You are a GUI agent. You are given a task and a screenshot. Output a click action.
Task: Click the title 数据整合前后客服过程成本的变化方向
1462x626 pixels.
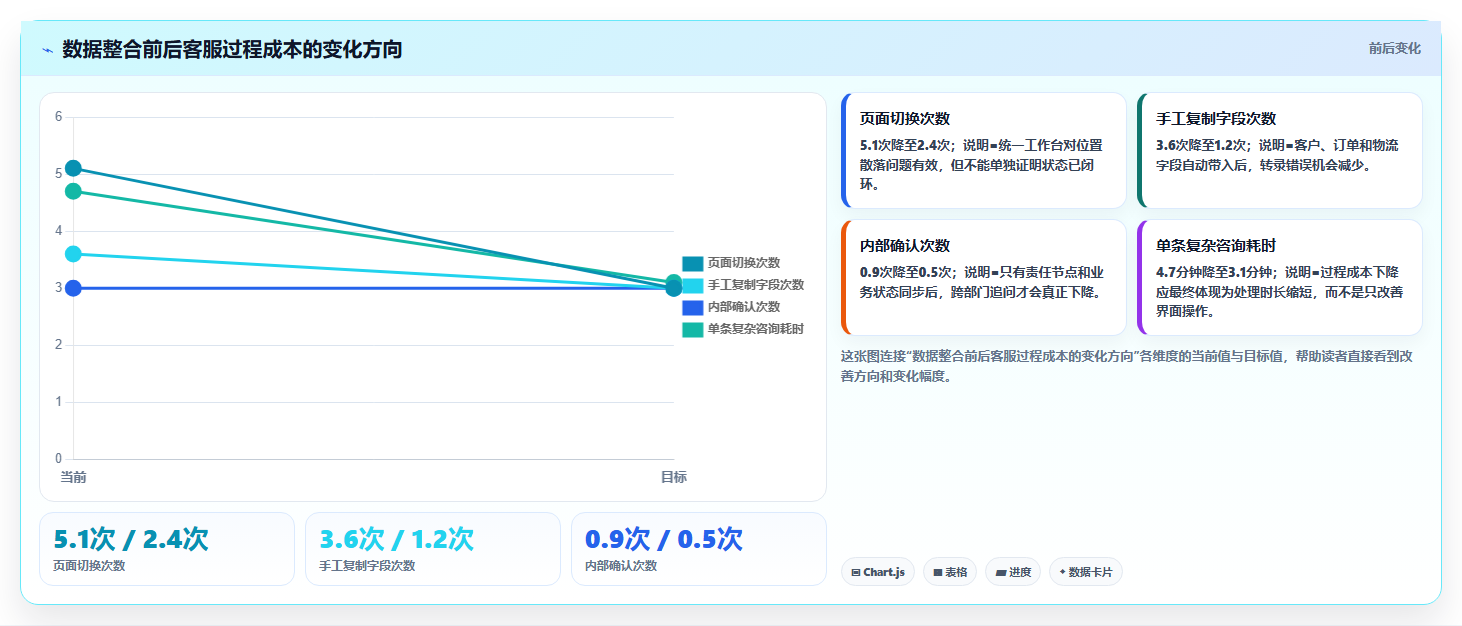[232, 49]
